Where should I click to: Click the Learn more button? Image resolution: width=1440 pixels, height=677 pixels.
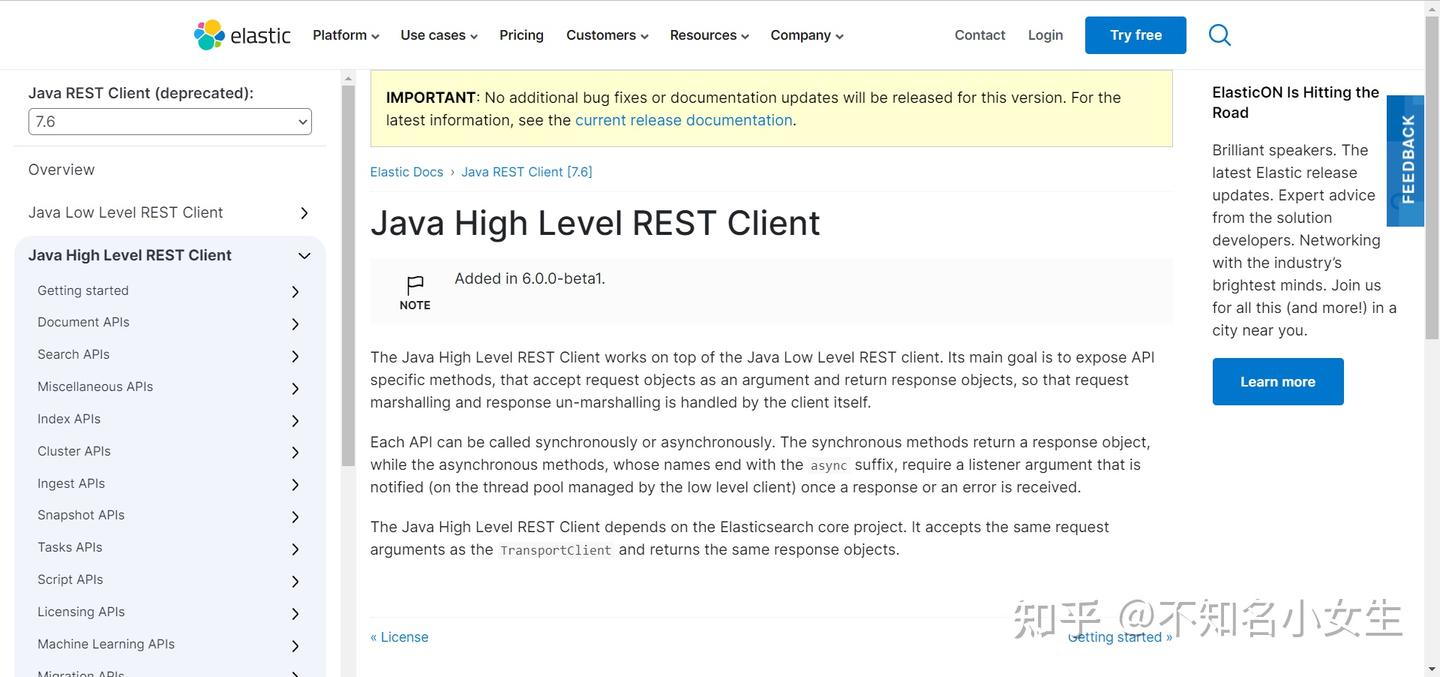point(1277,381)
